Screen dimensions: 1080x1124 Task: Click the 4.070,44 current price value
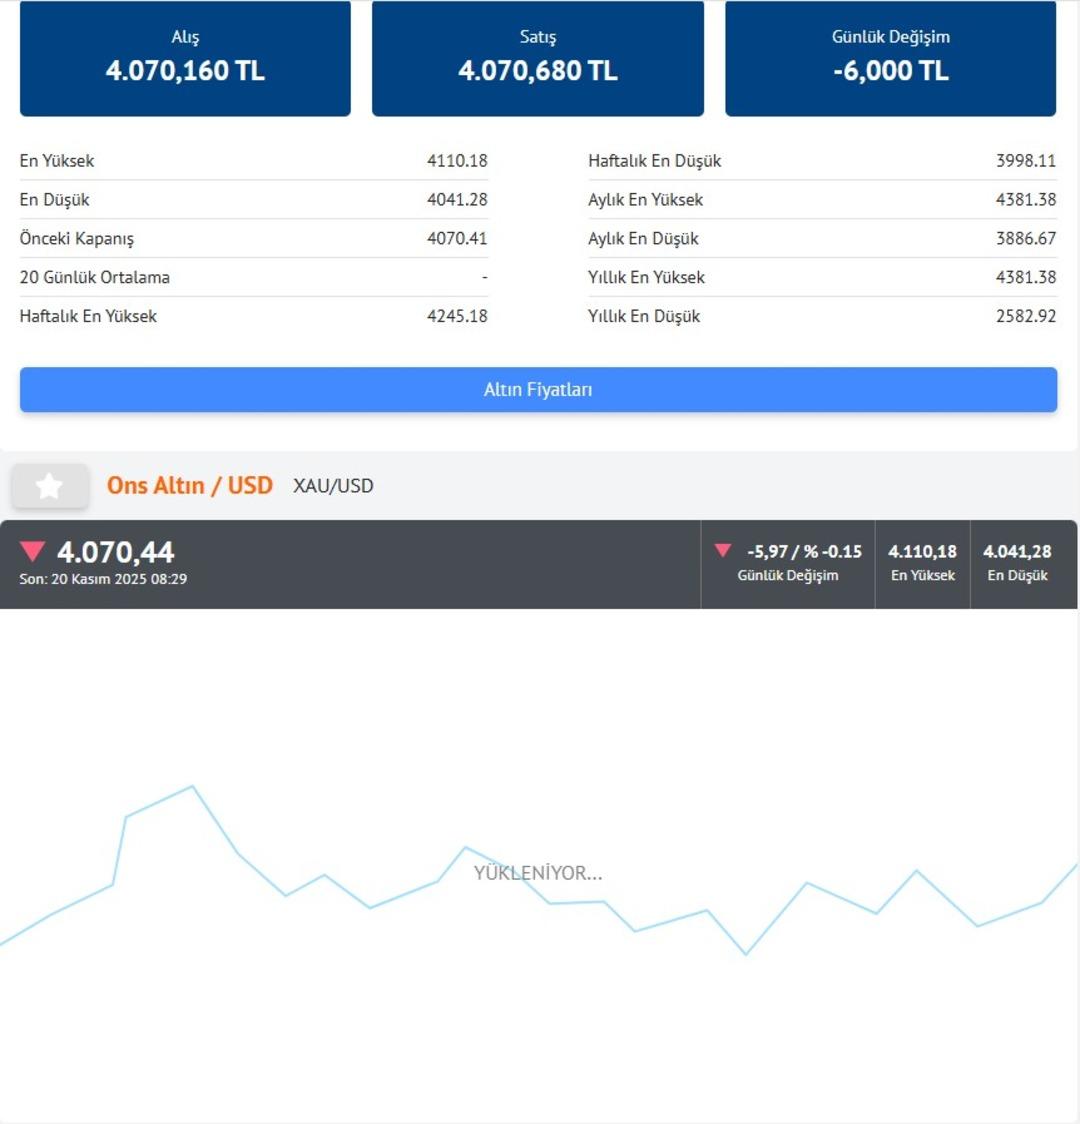(x=116, y=551)
